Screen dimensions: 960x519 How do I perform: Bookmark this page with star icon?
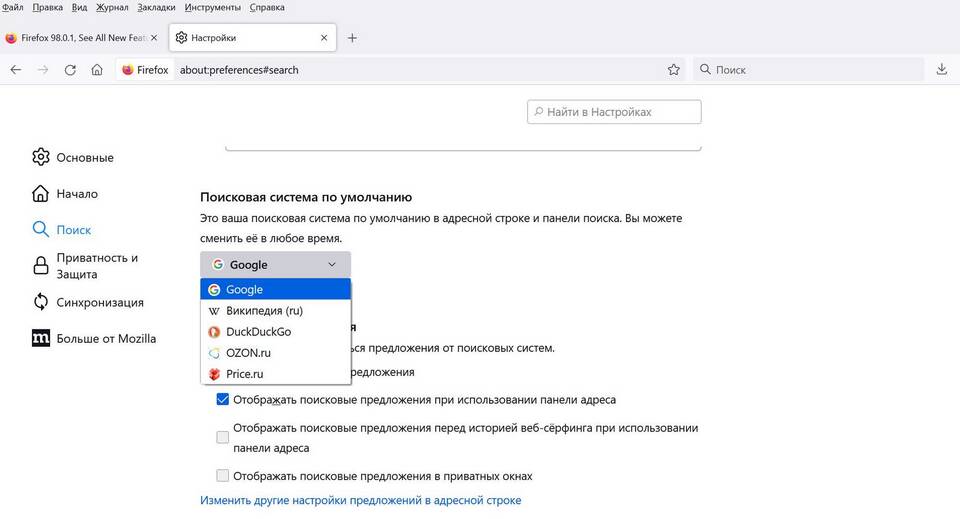674,70
